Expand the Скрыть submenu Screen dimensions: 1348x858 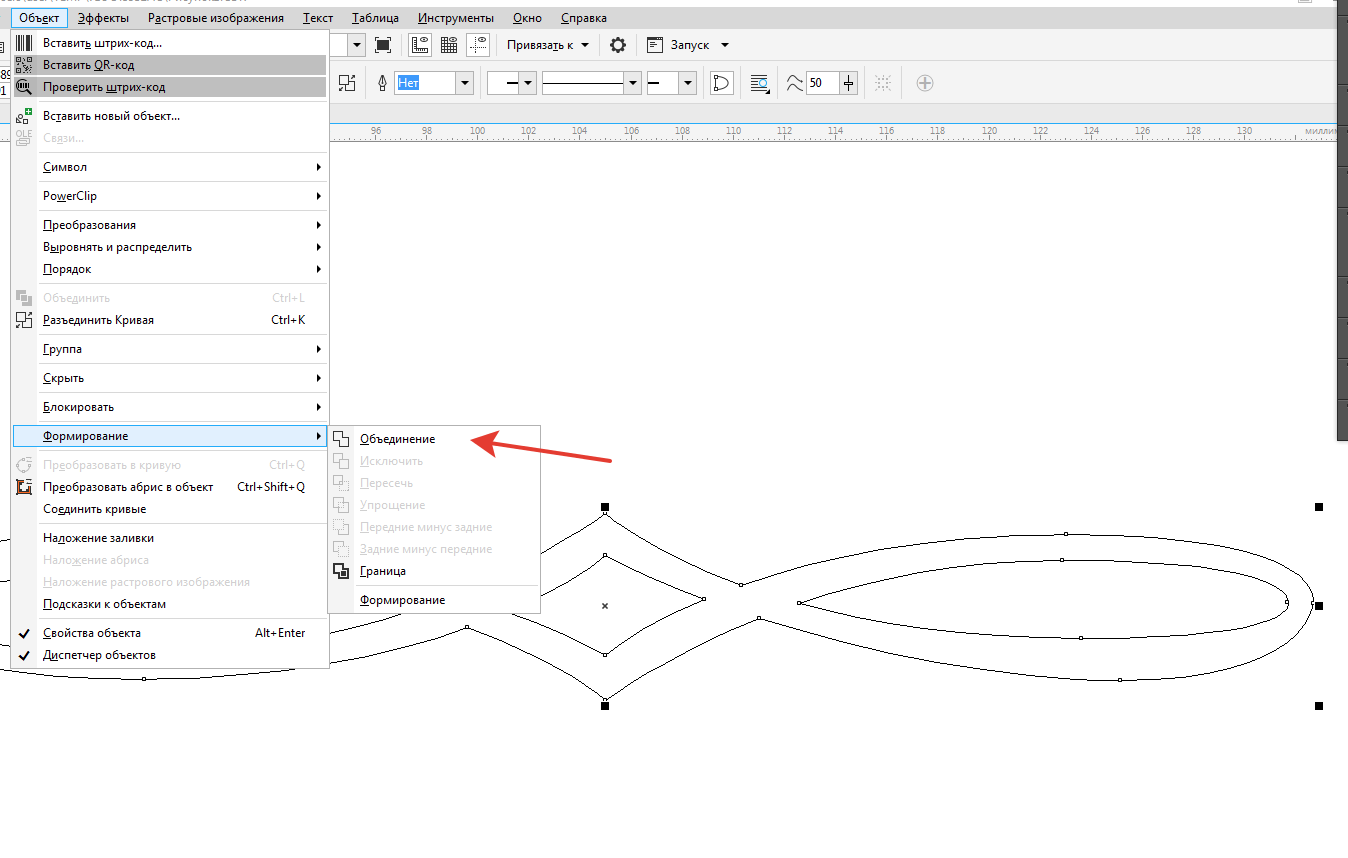click(x=170, y=378)
